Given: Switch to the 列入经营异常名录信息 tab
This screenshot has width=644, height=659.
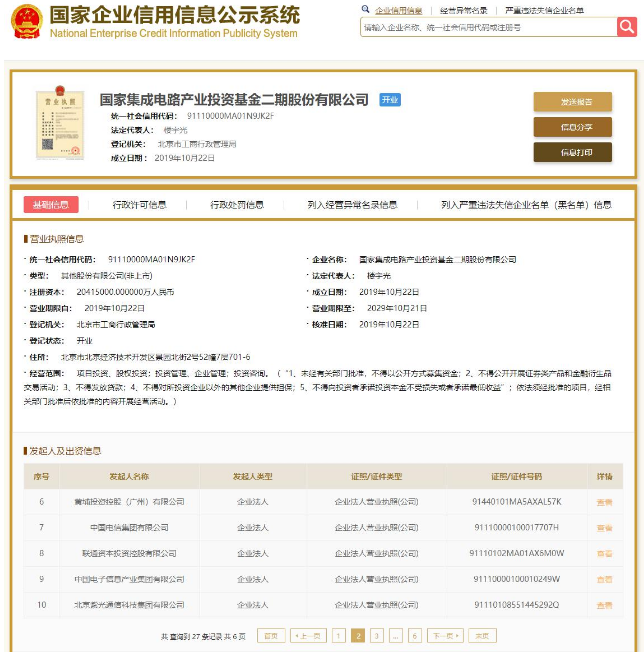Looking at the screenshot, I should pyautogui.click(x=352, y=205).
